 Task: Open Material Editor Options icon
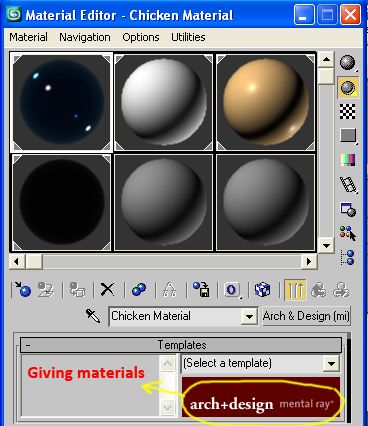pos(348,209)
